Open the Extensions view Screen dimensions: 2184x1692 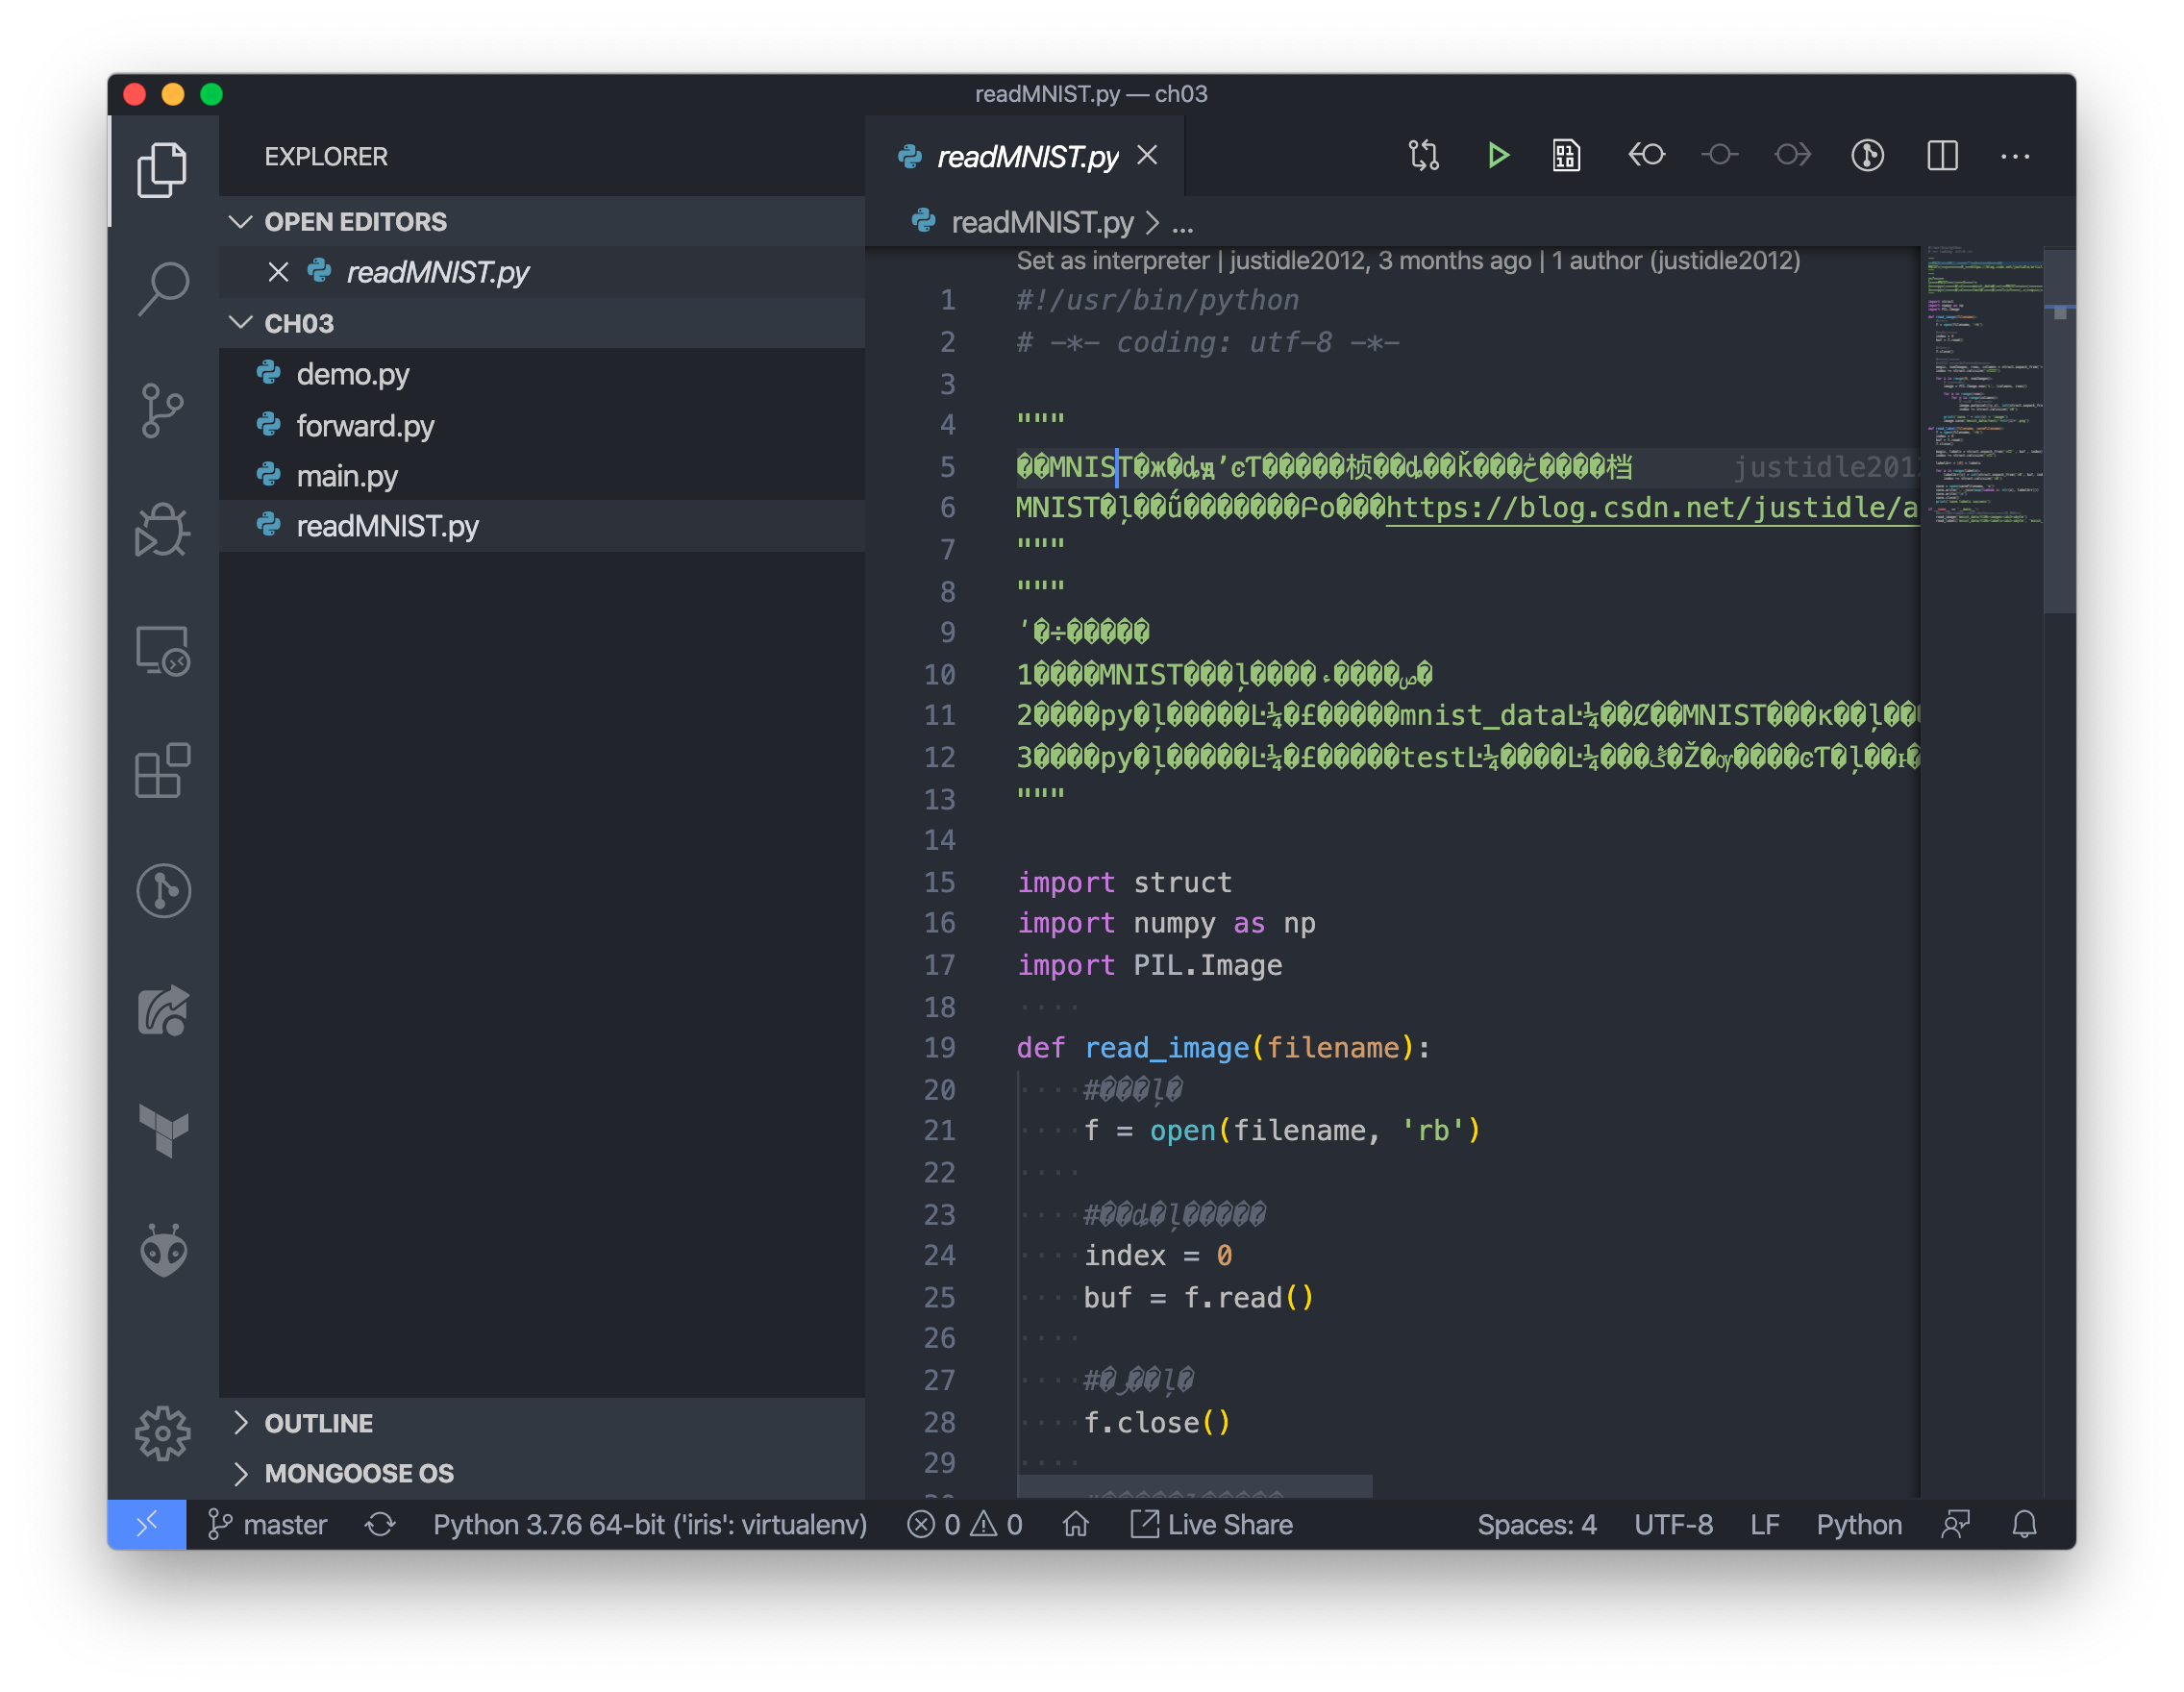click(x=163, y=771)
